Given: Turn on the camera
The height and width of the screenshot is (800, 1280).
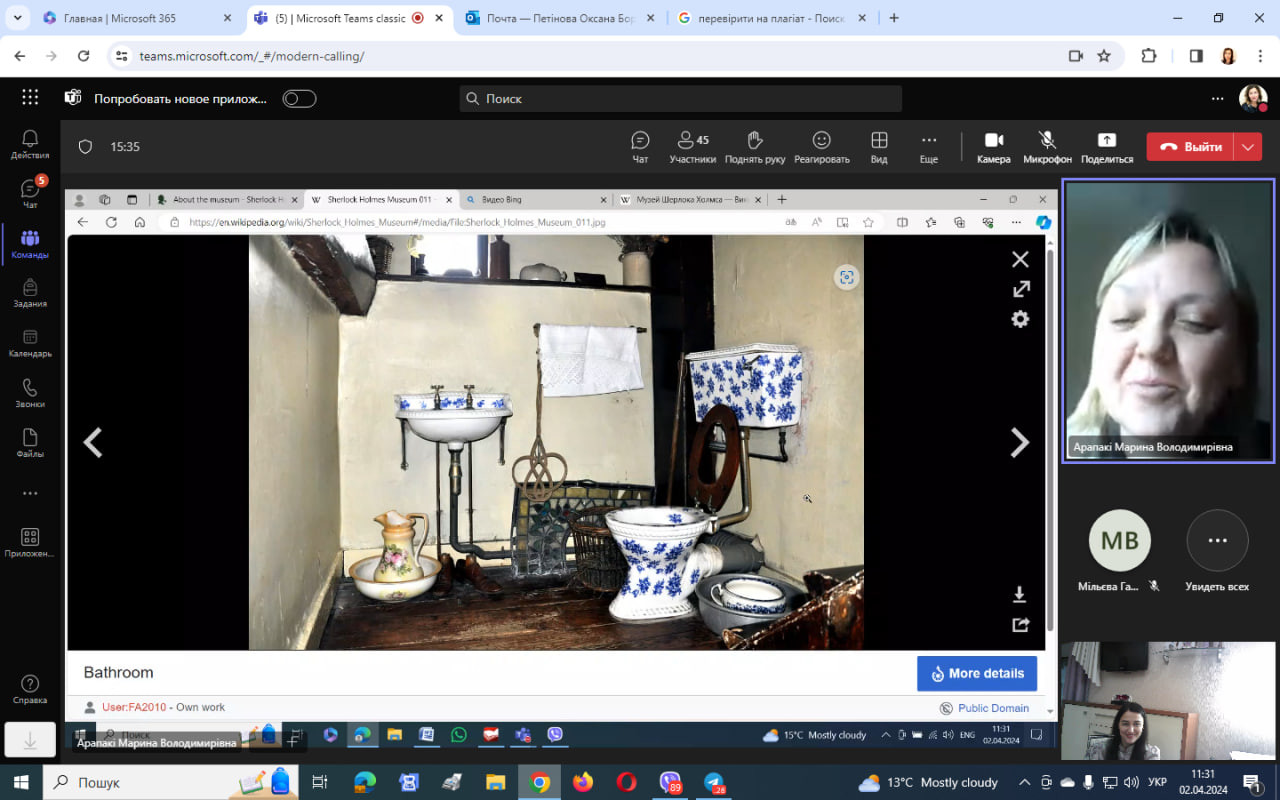Looking at the screenshot, I should 993,146.
